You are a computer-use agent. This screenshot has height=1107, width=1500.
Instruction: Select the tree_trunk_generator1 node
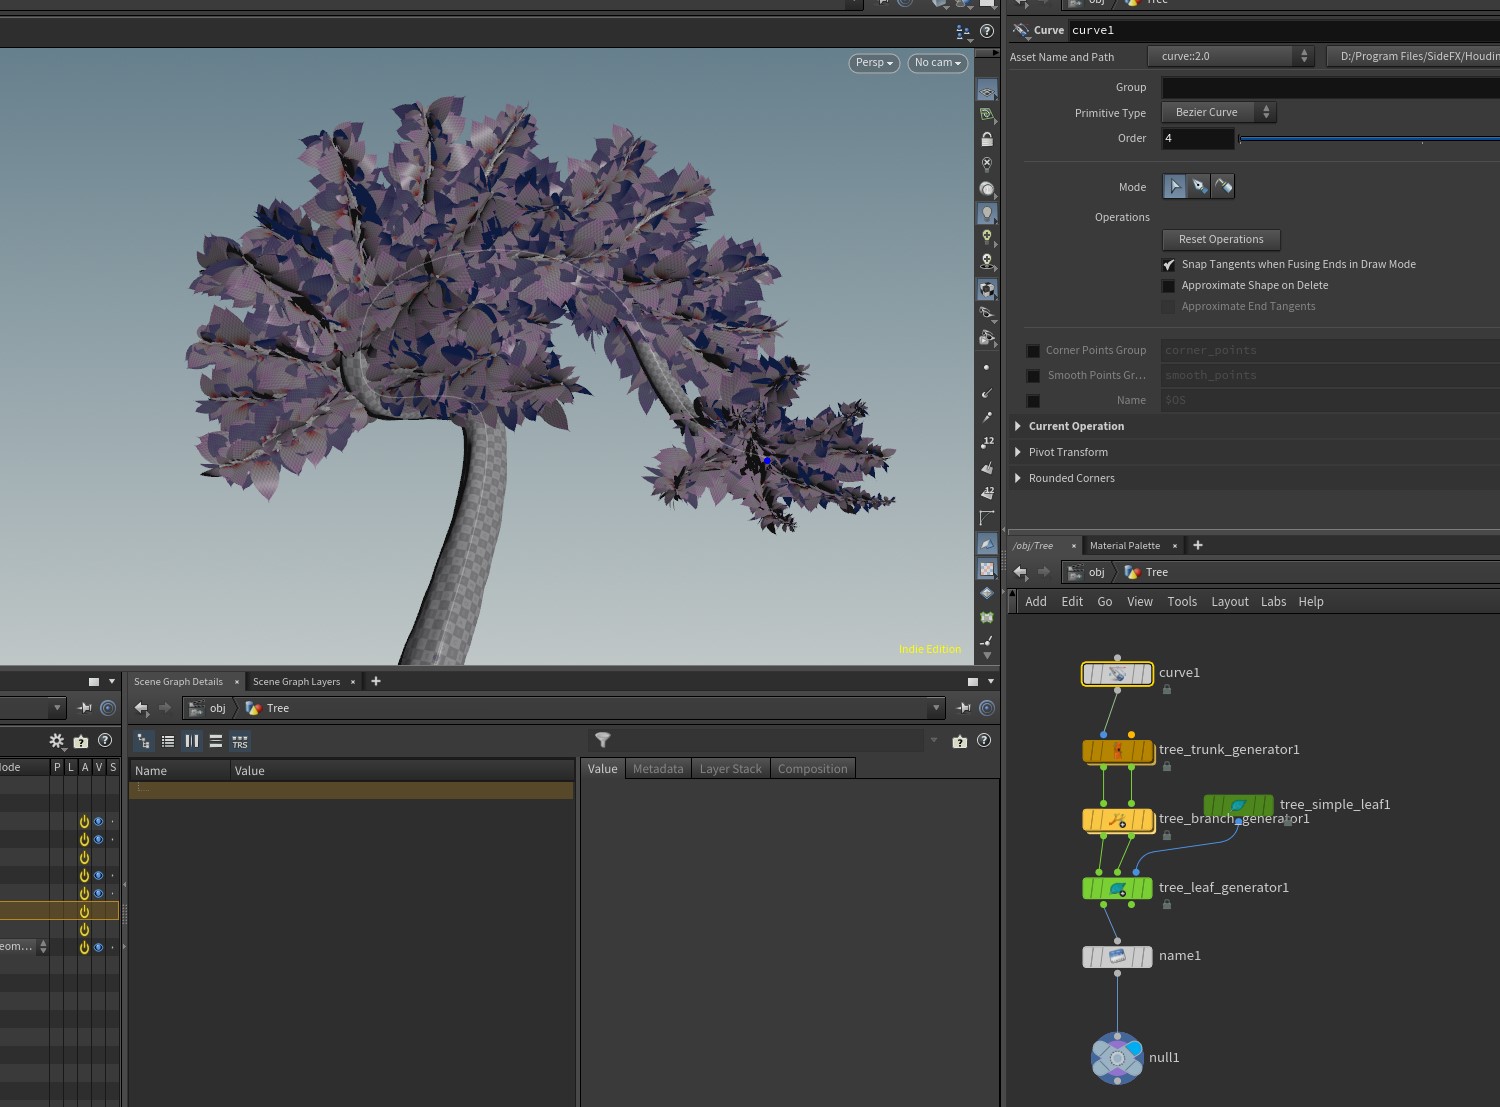1117,750
